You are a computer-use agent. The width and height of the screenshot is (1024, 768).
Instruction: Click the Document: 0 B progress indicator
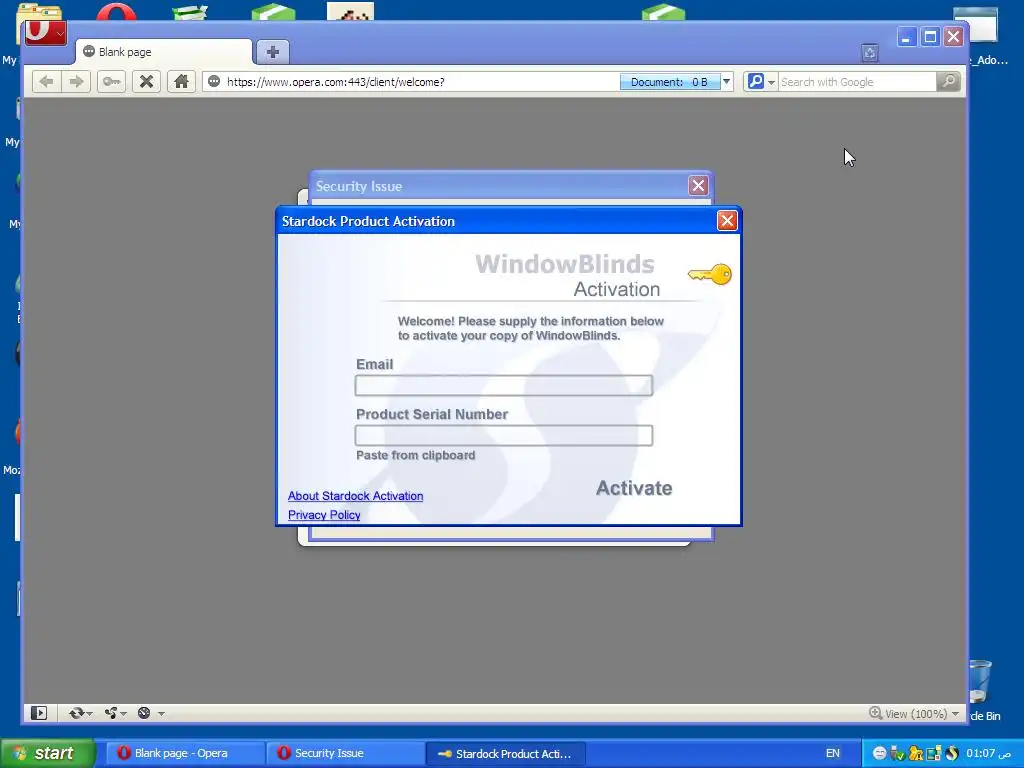pos(669,82)
